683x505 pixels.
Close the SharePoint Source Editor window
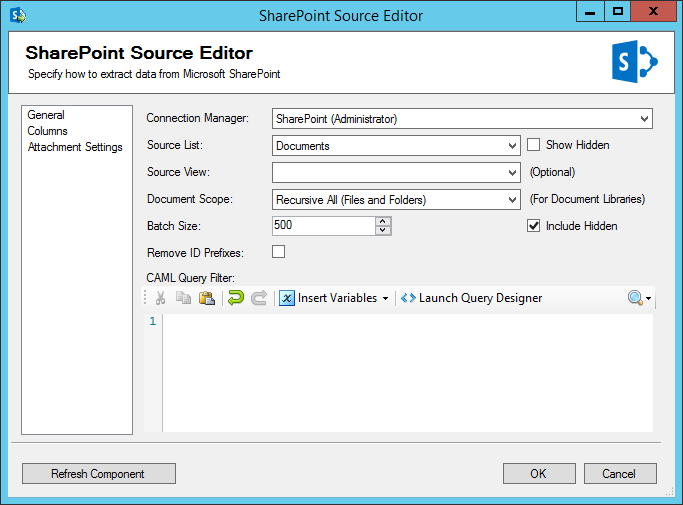click(x=653, y=11)
